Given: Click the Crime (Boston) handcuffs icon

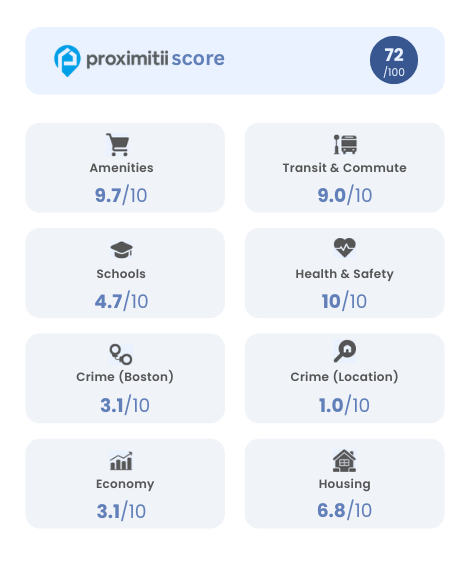Looking at the screenshot, I should click(x=121, y=354).
